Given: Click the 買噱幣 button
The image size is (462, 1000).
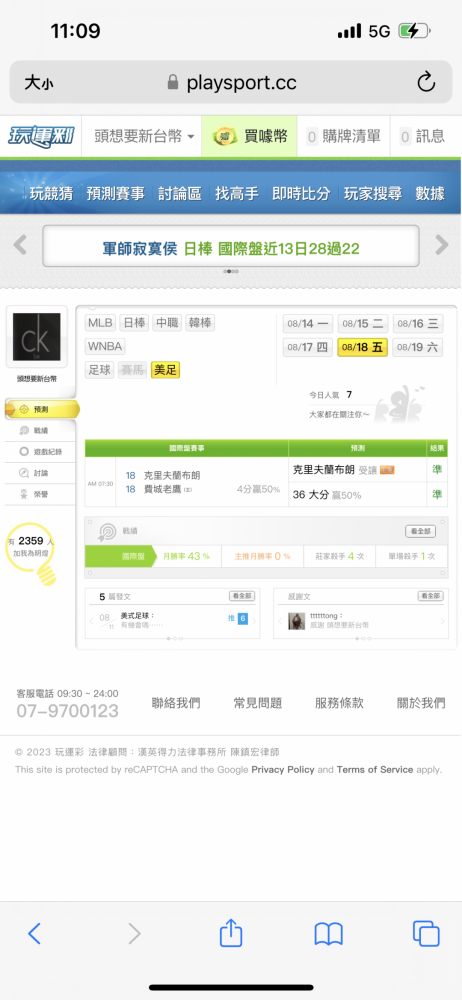Looking at the screenshot, I should coord(250,136).
